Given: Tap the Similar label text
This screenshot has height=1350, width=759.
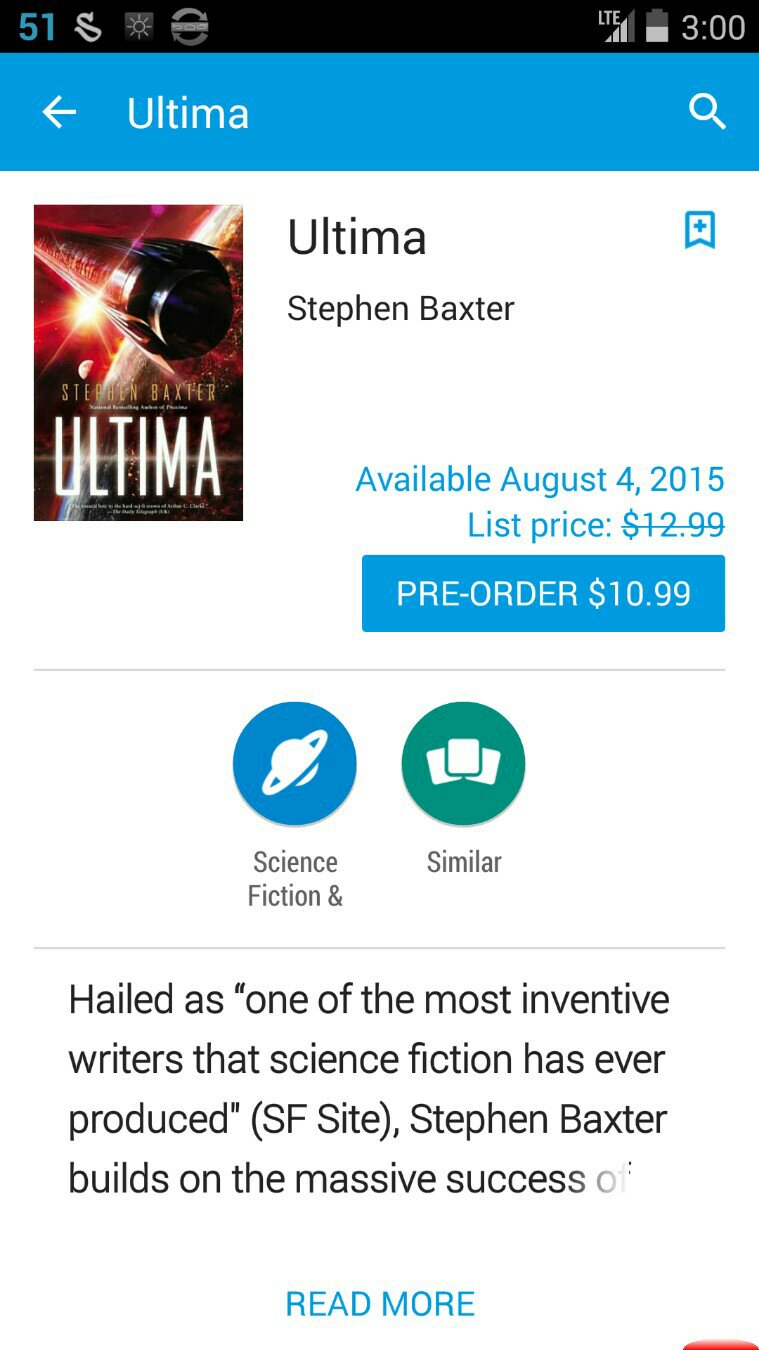Looking at the screenshot, I should coord(464,861).
